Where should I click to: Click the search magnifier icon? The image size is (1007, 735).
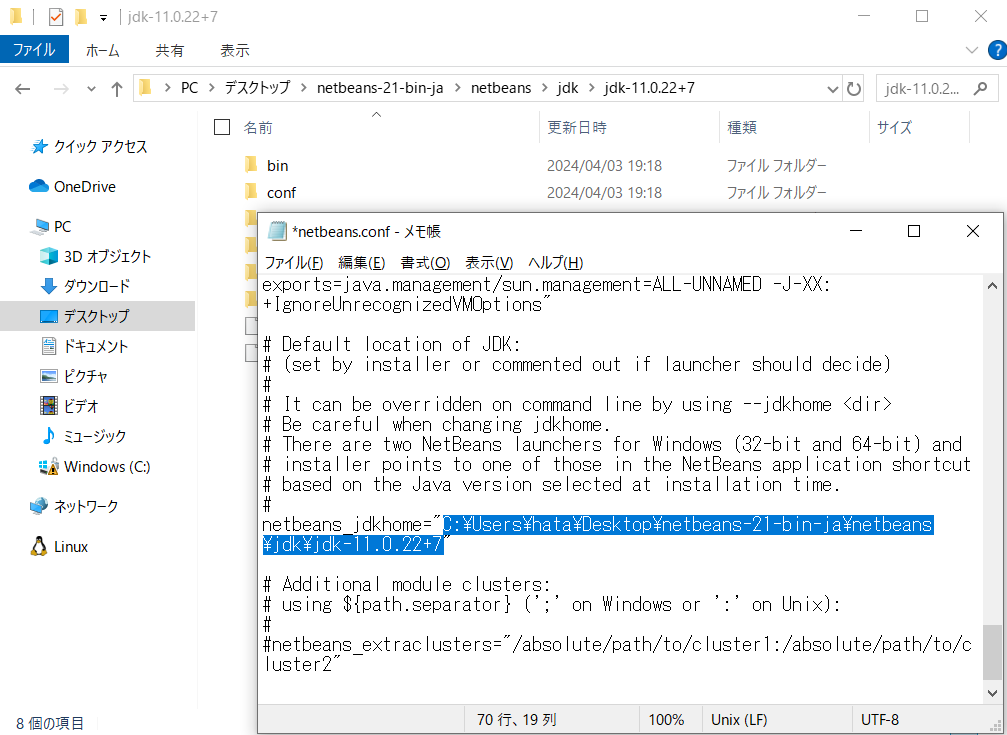pyautogui.click(x=981, y=89)
